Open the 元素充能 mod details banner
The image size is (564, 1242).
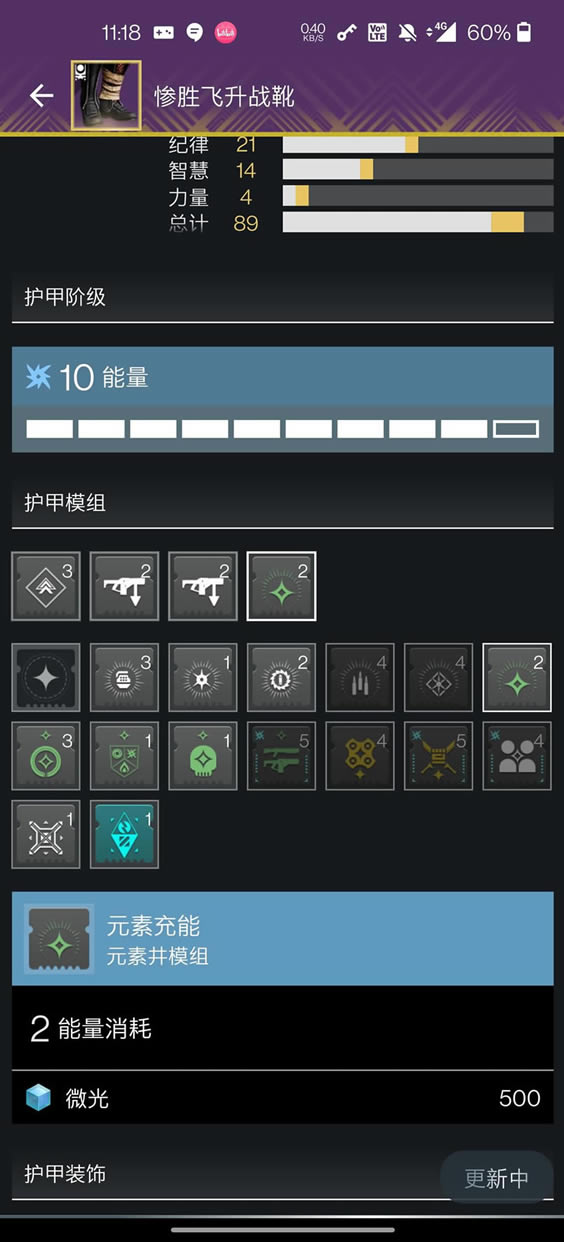(x=282, y=939)
